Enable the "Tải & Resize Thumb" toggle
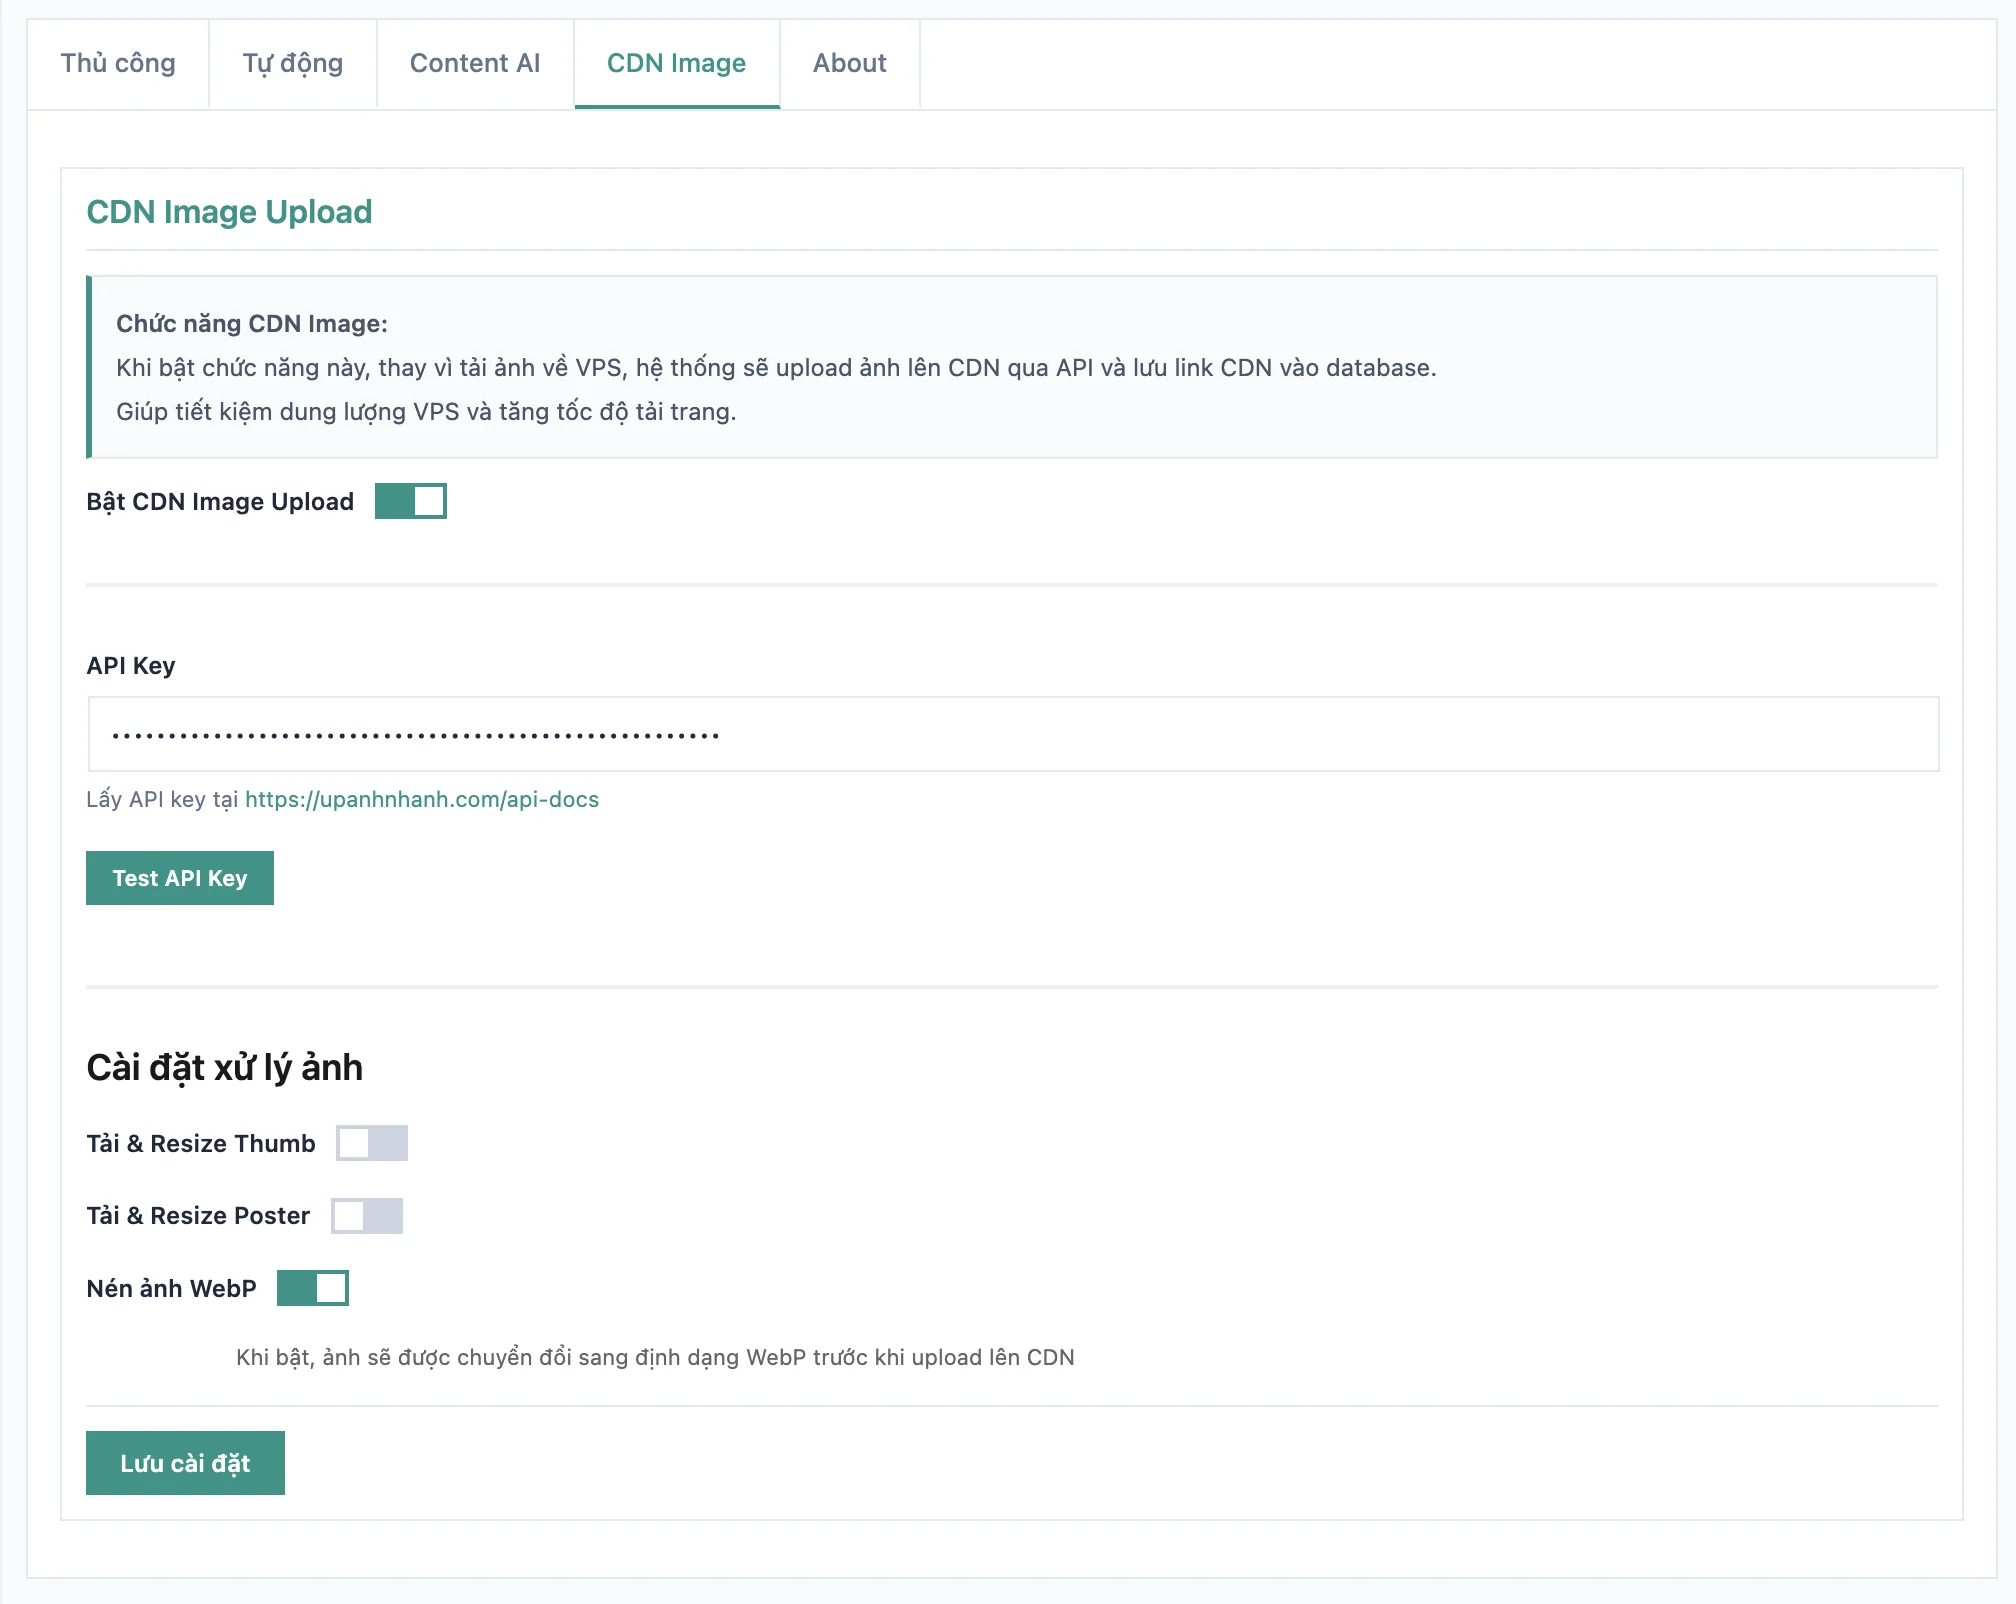The image size is (2016, 1604). pos(372,1143)
